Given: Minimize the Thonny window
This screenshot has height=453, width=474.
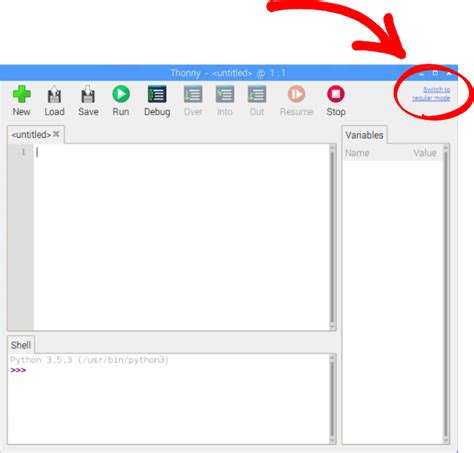Looking at the screenshot, I should (421, 73).
